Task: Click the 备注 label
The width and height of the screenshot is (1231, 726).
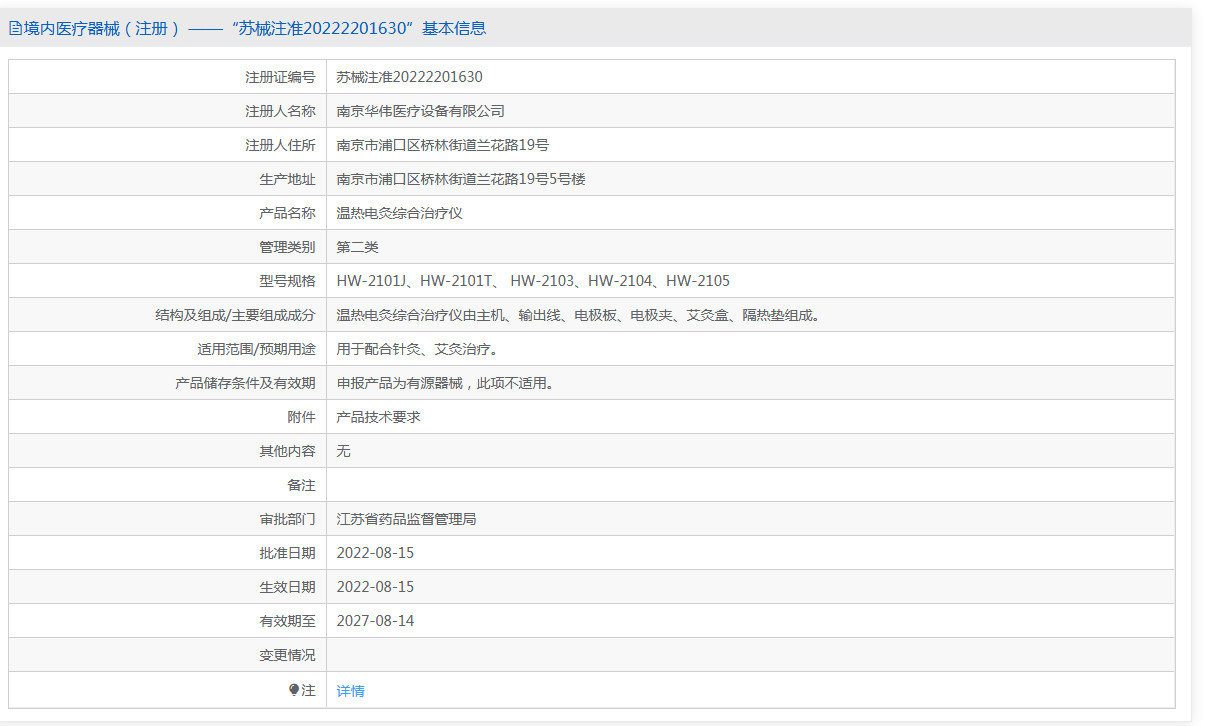Action: [301, 485]
